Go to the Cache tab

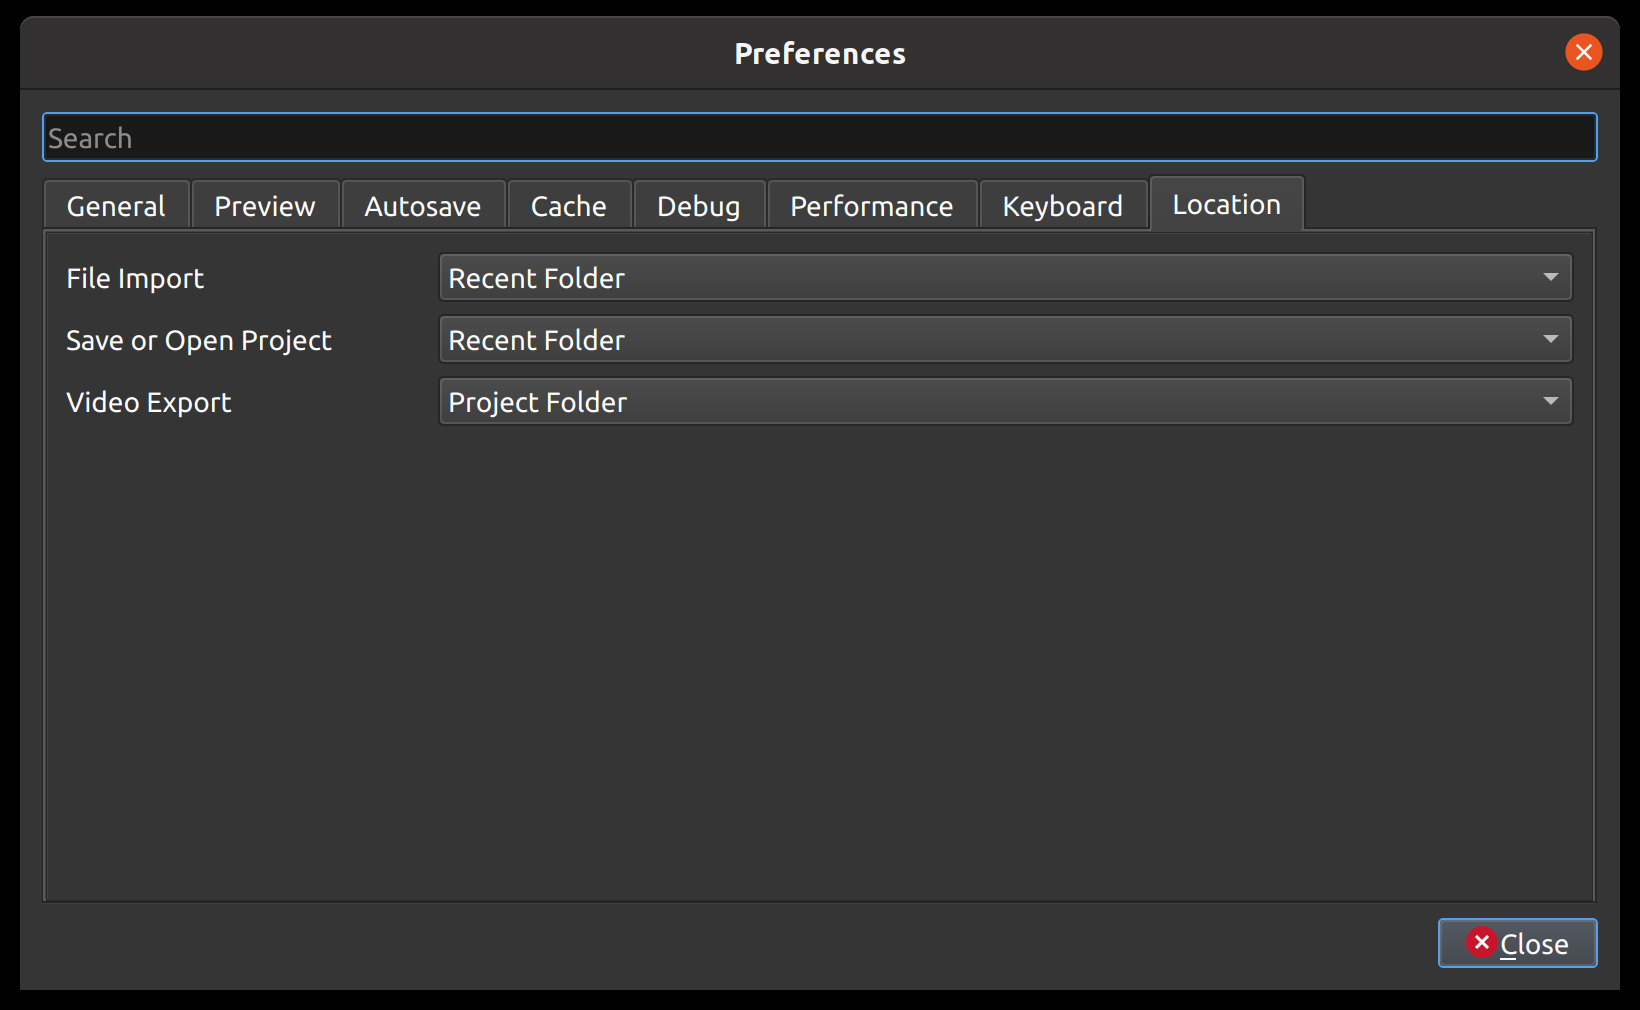click(569, 206)
